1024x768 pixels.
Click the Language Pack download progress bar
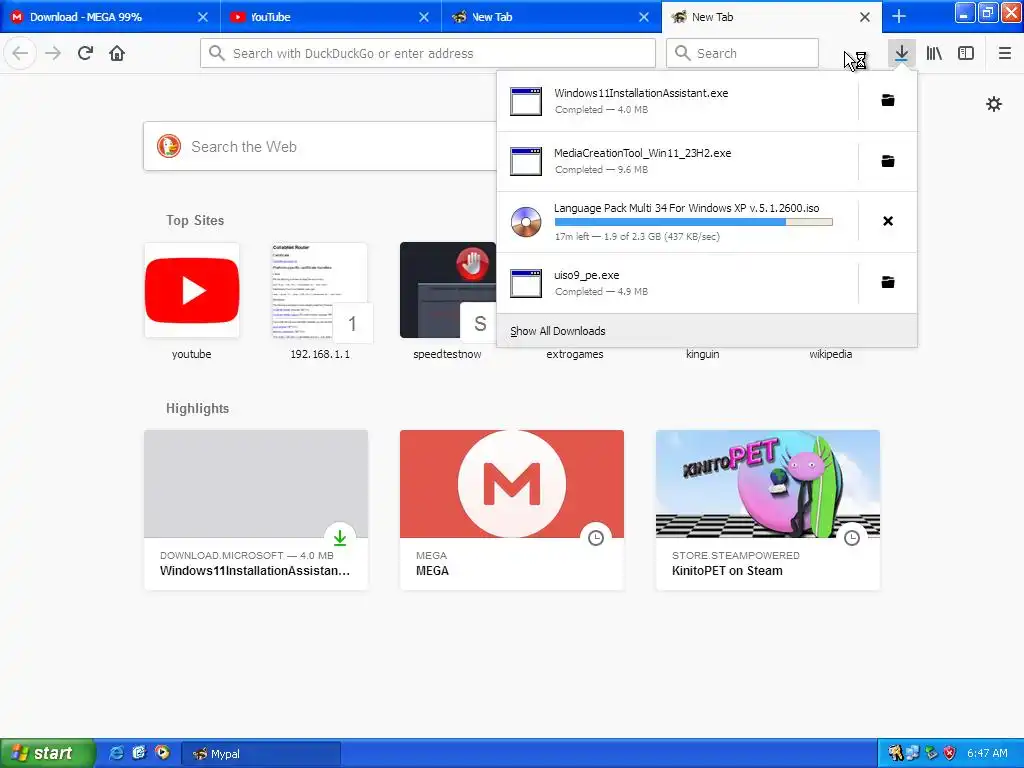coord(694,222)
